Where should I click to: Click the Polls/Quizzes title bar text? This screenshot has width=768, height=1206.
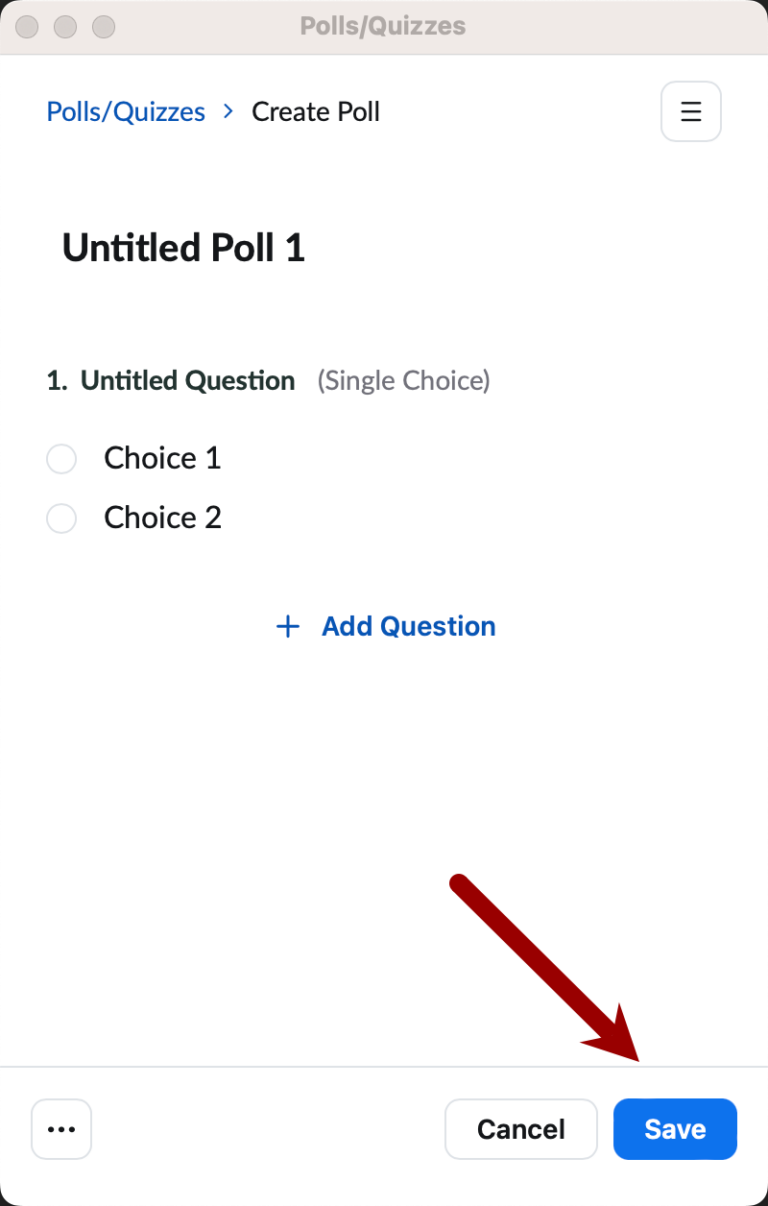383,26
